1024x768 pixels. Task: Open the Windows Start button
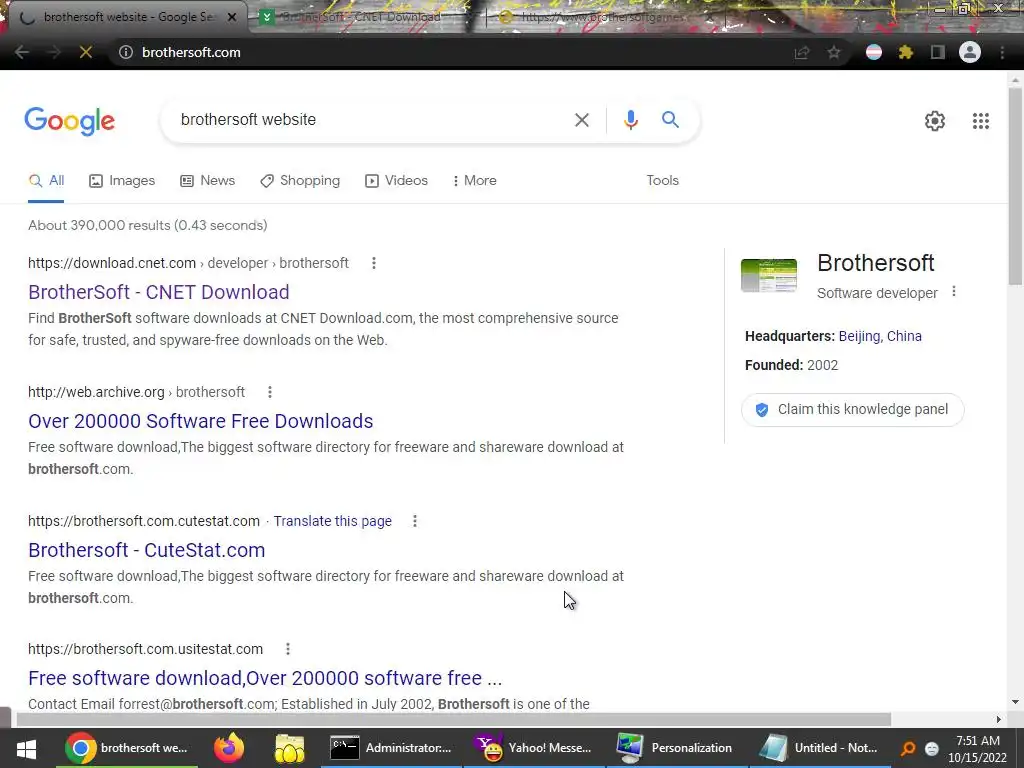(26, 748)
